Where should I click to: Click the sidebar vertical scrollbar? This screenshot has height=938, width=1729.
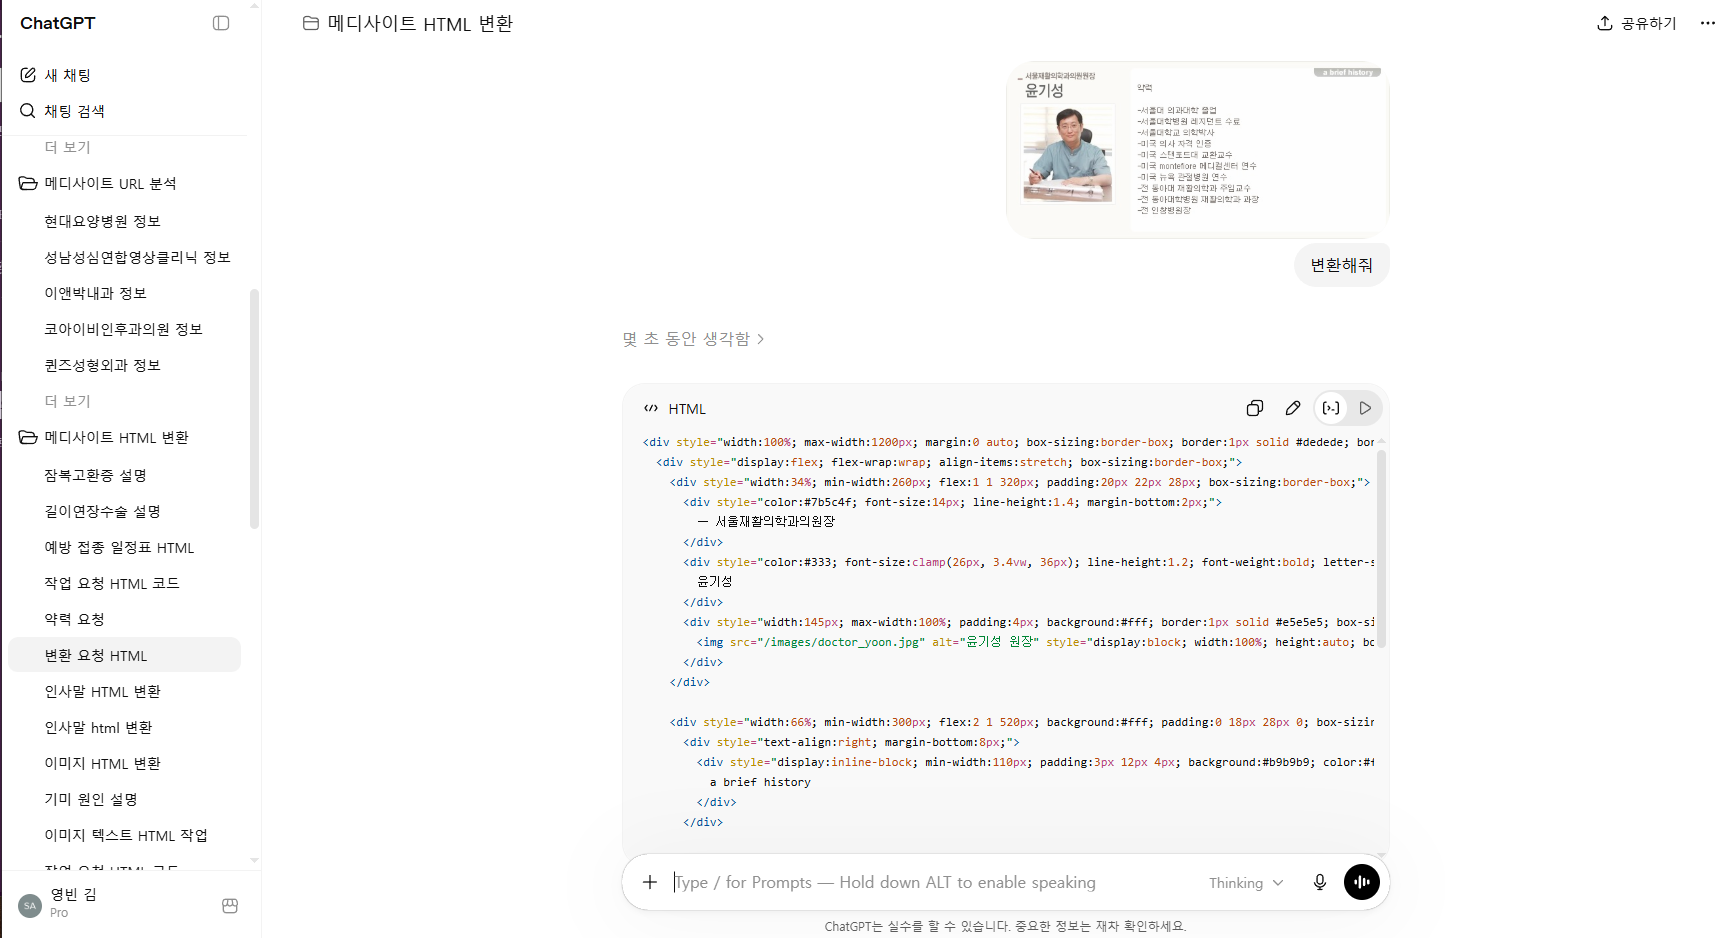coord(254,408)
